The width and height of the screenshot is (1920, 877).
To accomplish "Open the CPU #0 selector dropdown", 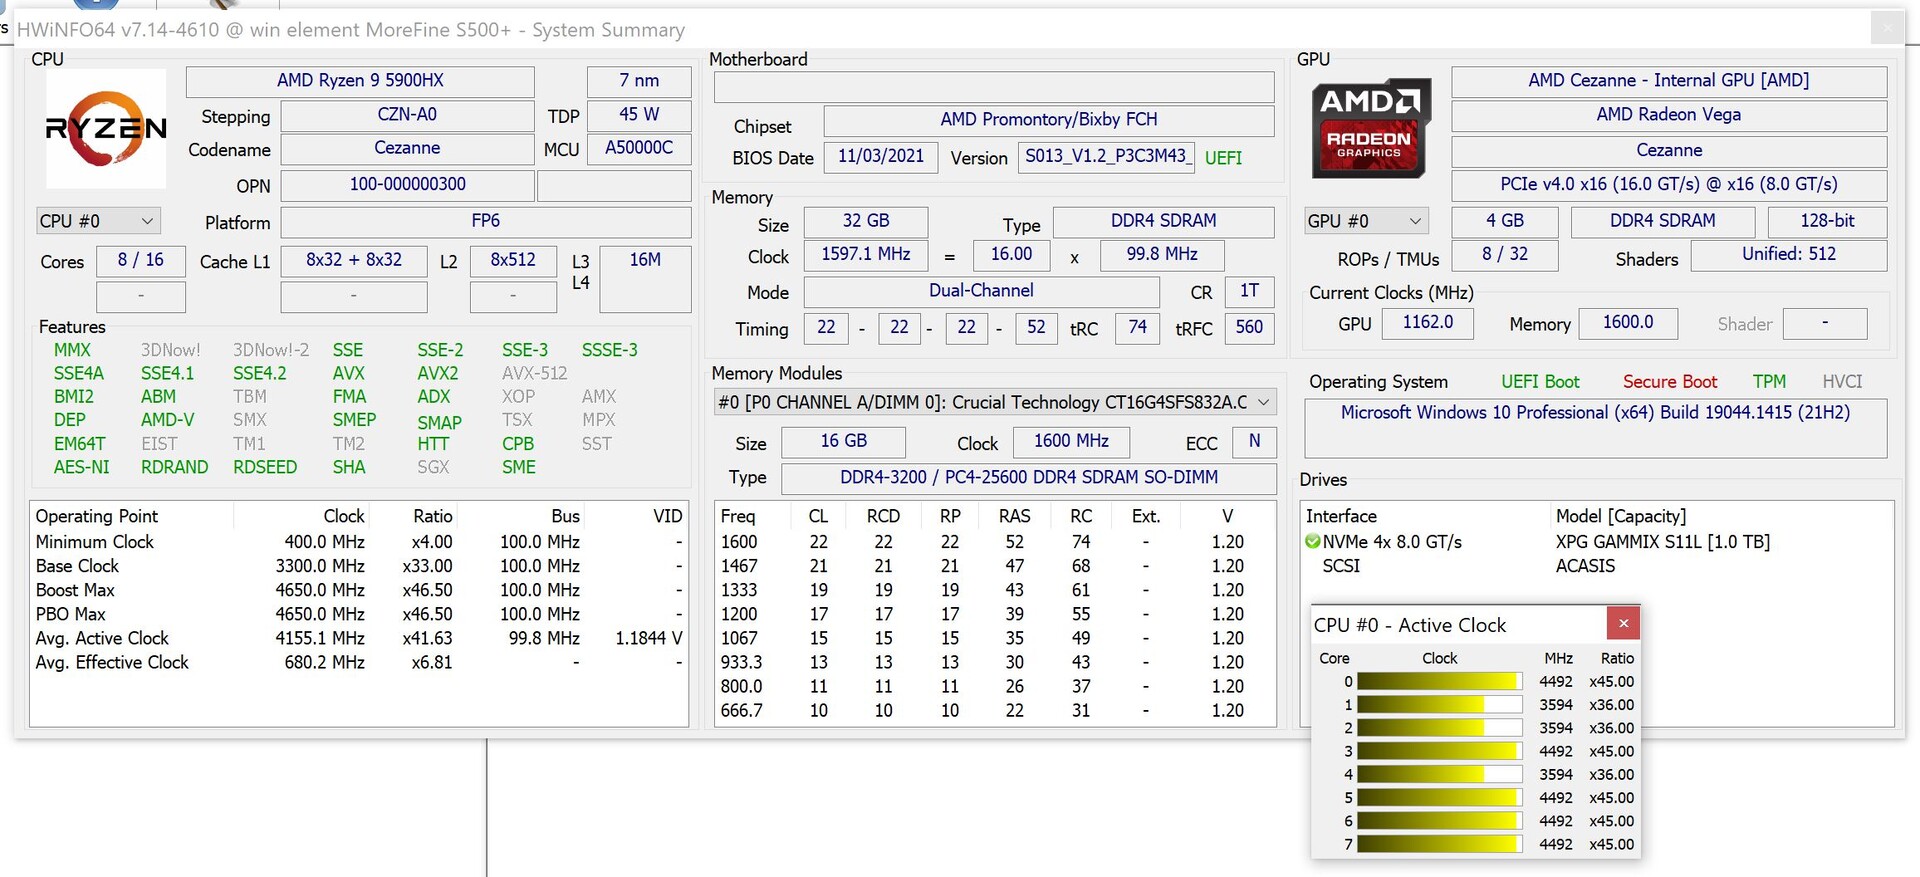I will (97, 221).
